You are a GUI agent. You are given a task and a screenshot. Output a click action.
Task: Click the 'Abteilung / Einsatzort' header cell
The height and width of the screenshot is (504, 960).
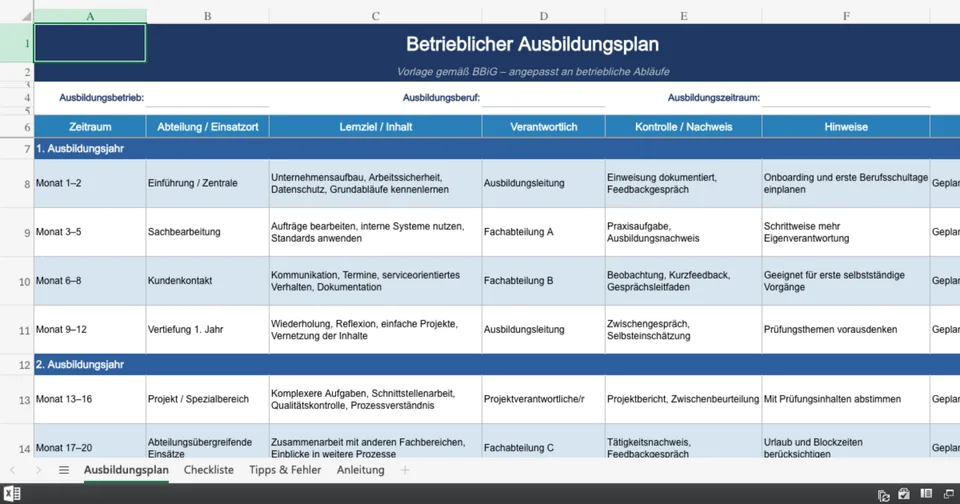[x=208, y=127]
